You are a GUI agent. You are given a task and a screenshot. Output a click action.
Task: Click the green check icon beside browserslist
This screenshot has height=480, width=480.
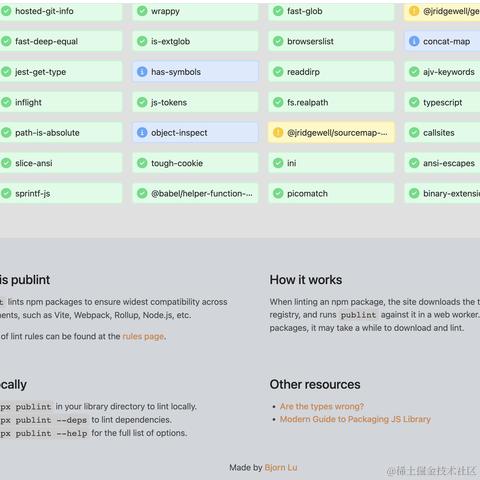point(278,41)
